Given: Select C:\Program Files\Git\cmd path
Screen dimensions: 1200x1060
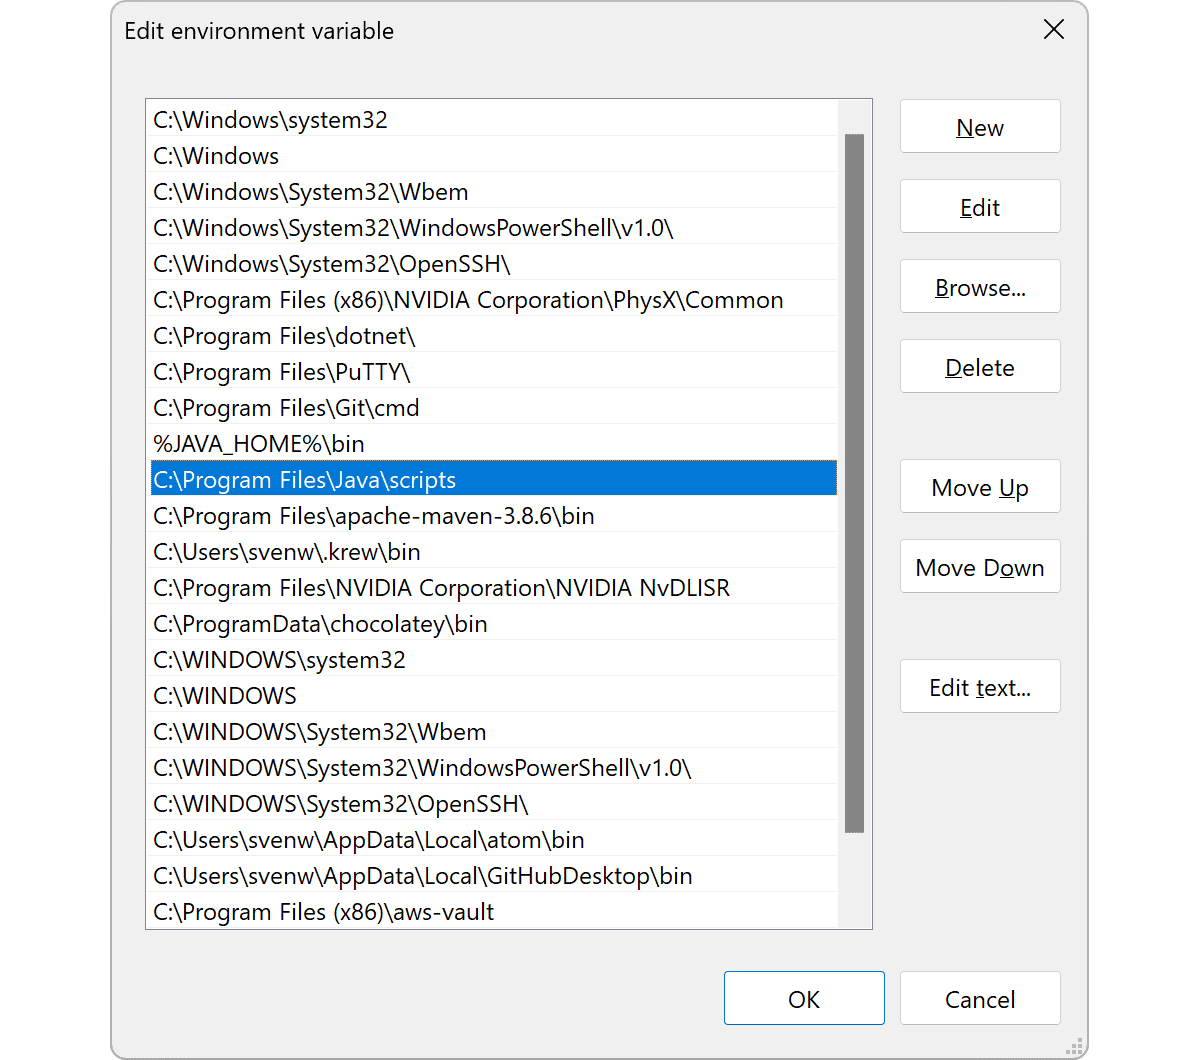Looking at the screenshot, I should [286, 408].
